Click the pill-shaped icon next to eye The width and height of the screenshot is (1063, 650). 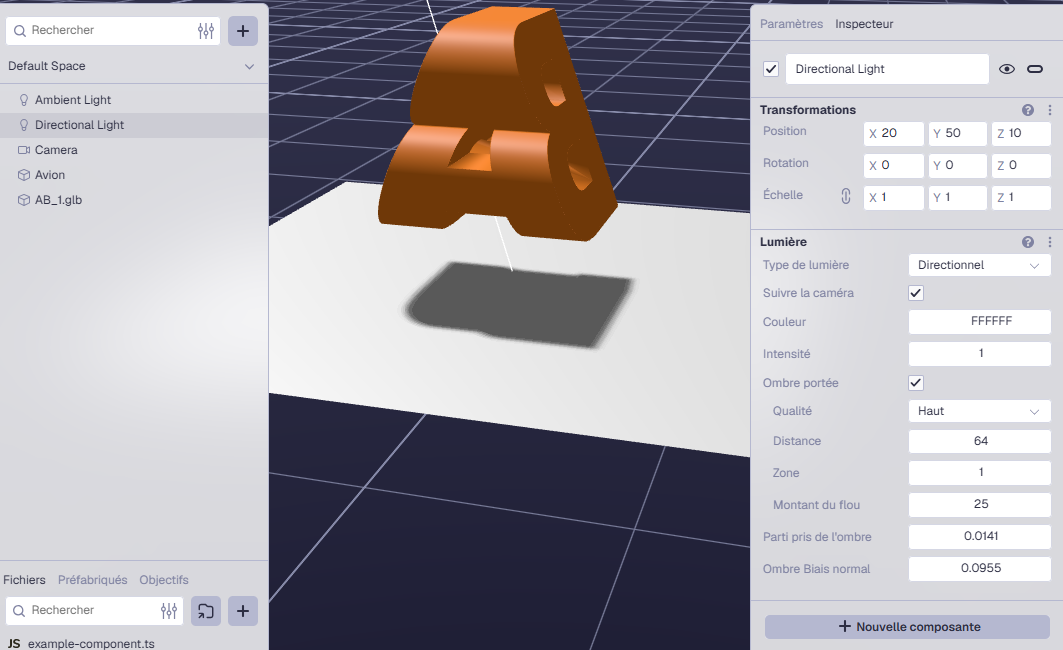(1035, 69)
